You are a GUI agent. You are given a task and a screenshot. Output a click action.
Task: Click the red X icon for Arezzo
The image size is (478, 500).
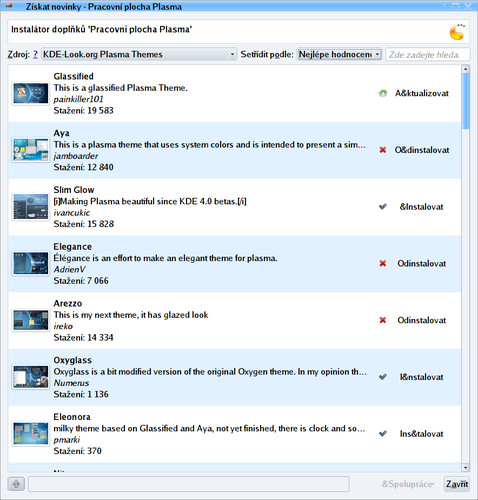(x=383, y=320)
